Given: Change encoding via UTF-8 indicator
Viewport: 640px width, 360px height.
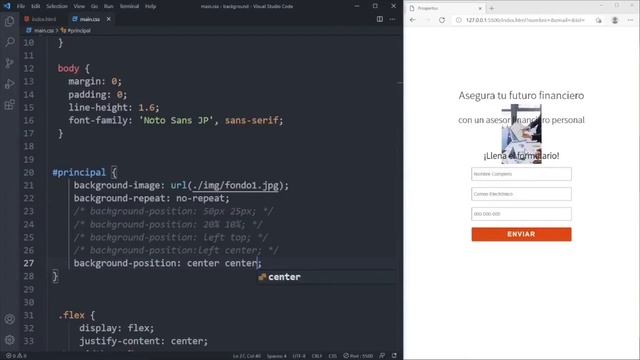Looking at the screenshot, I should point(299,356).
